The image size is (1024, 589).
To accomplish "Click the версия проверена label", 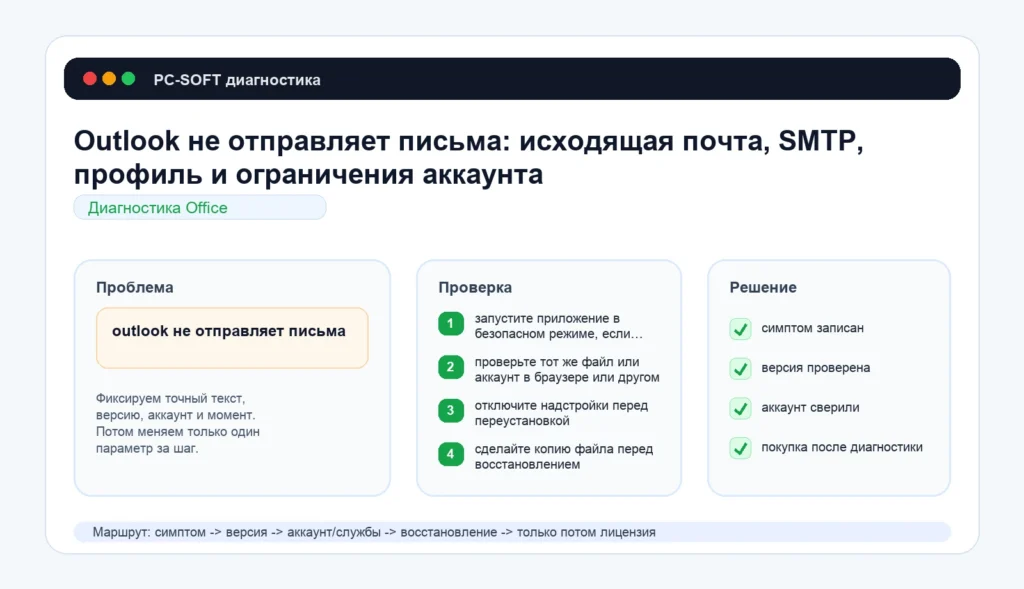I will (816, 368).
